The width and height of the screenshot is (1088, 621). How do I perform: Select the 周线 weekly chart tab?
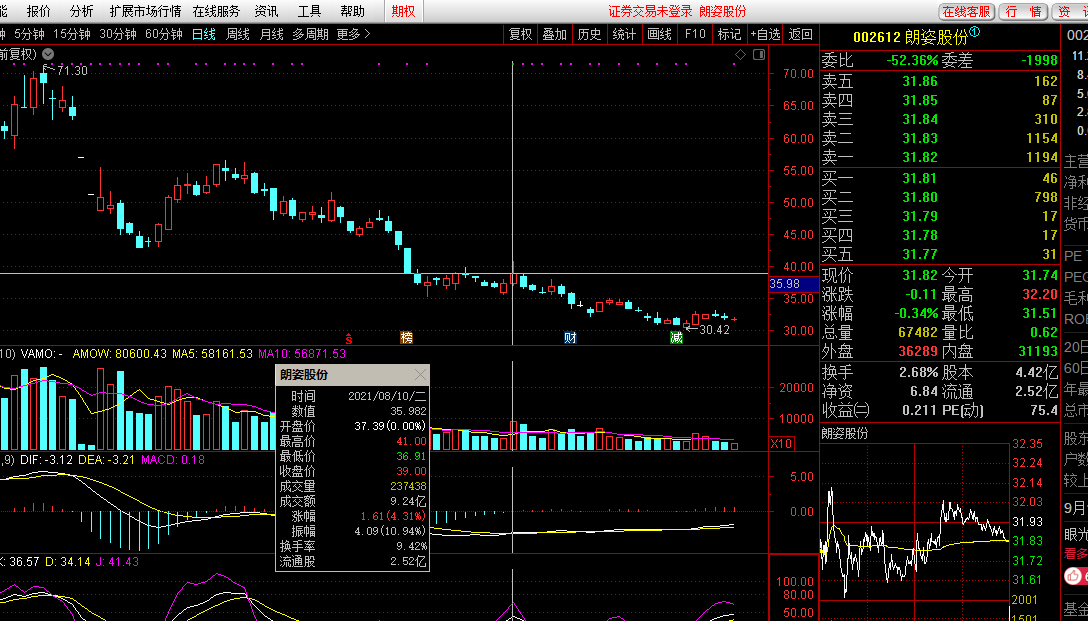(x=237, y=34)
